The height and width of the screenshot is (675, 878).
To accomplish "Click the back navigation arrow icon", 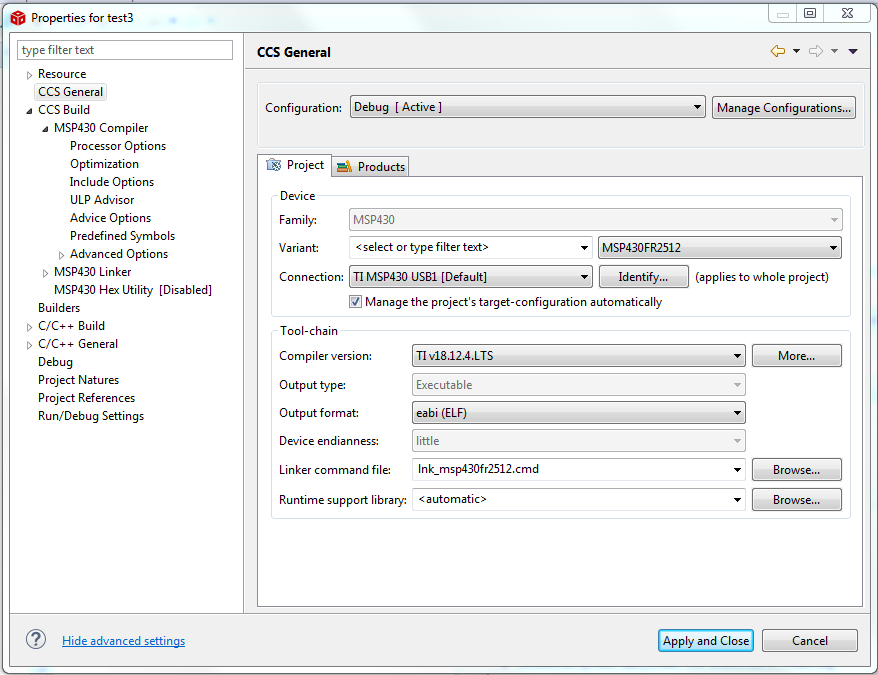I will click(x=777, y=51).
